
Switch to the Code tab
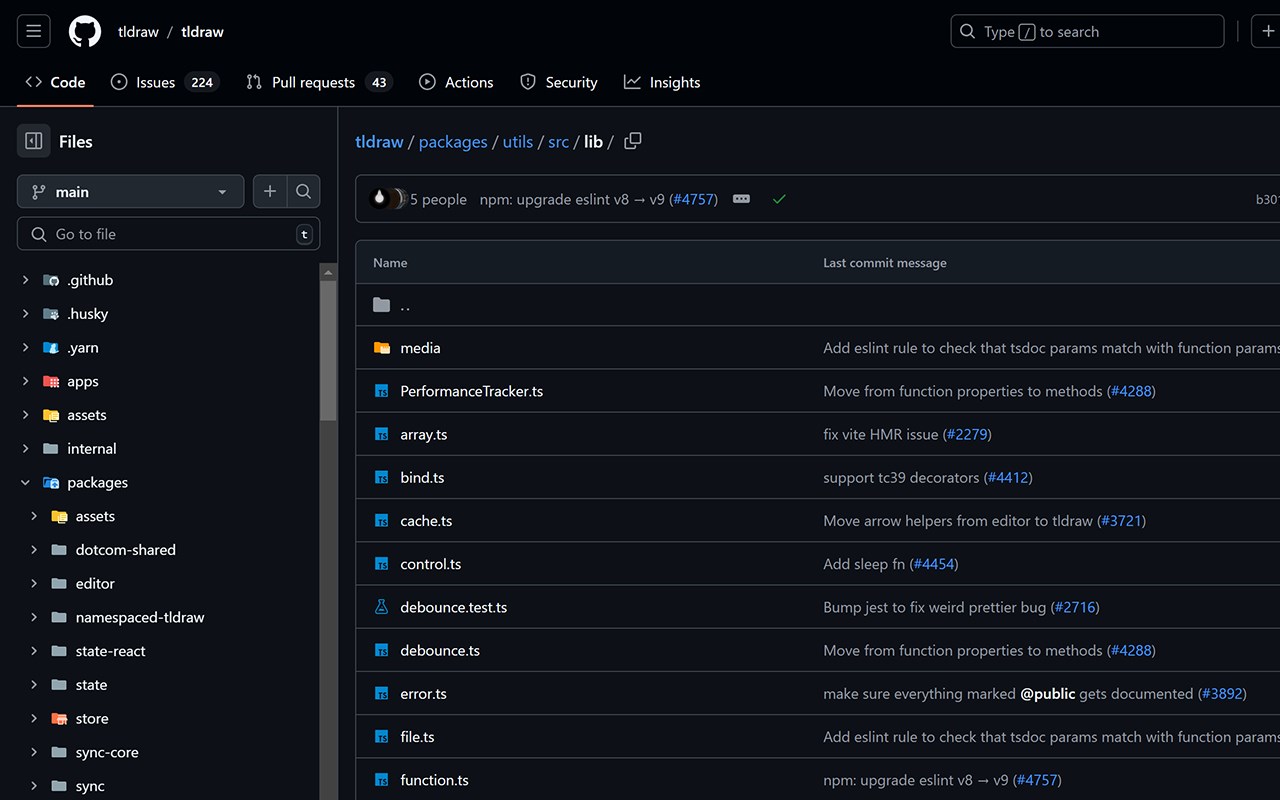point(55,82)
